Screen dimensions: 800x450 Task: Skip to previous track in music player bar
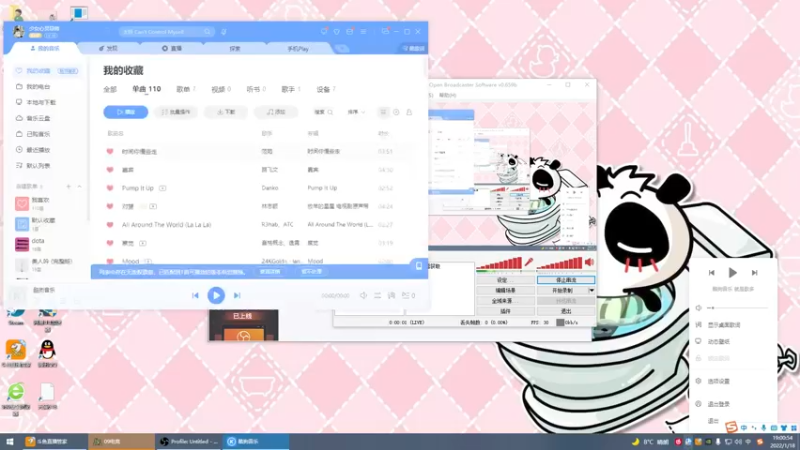click(x=195, y=295)
